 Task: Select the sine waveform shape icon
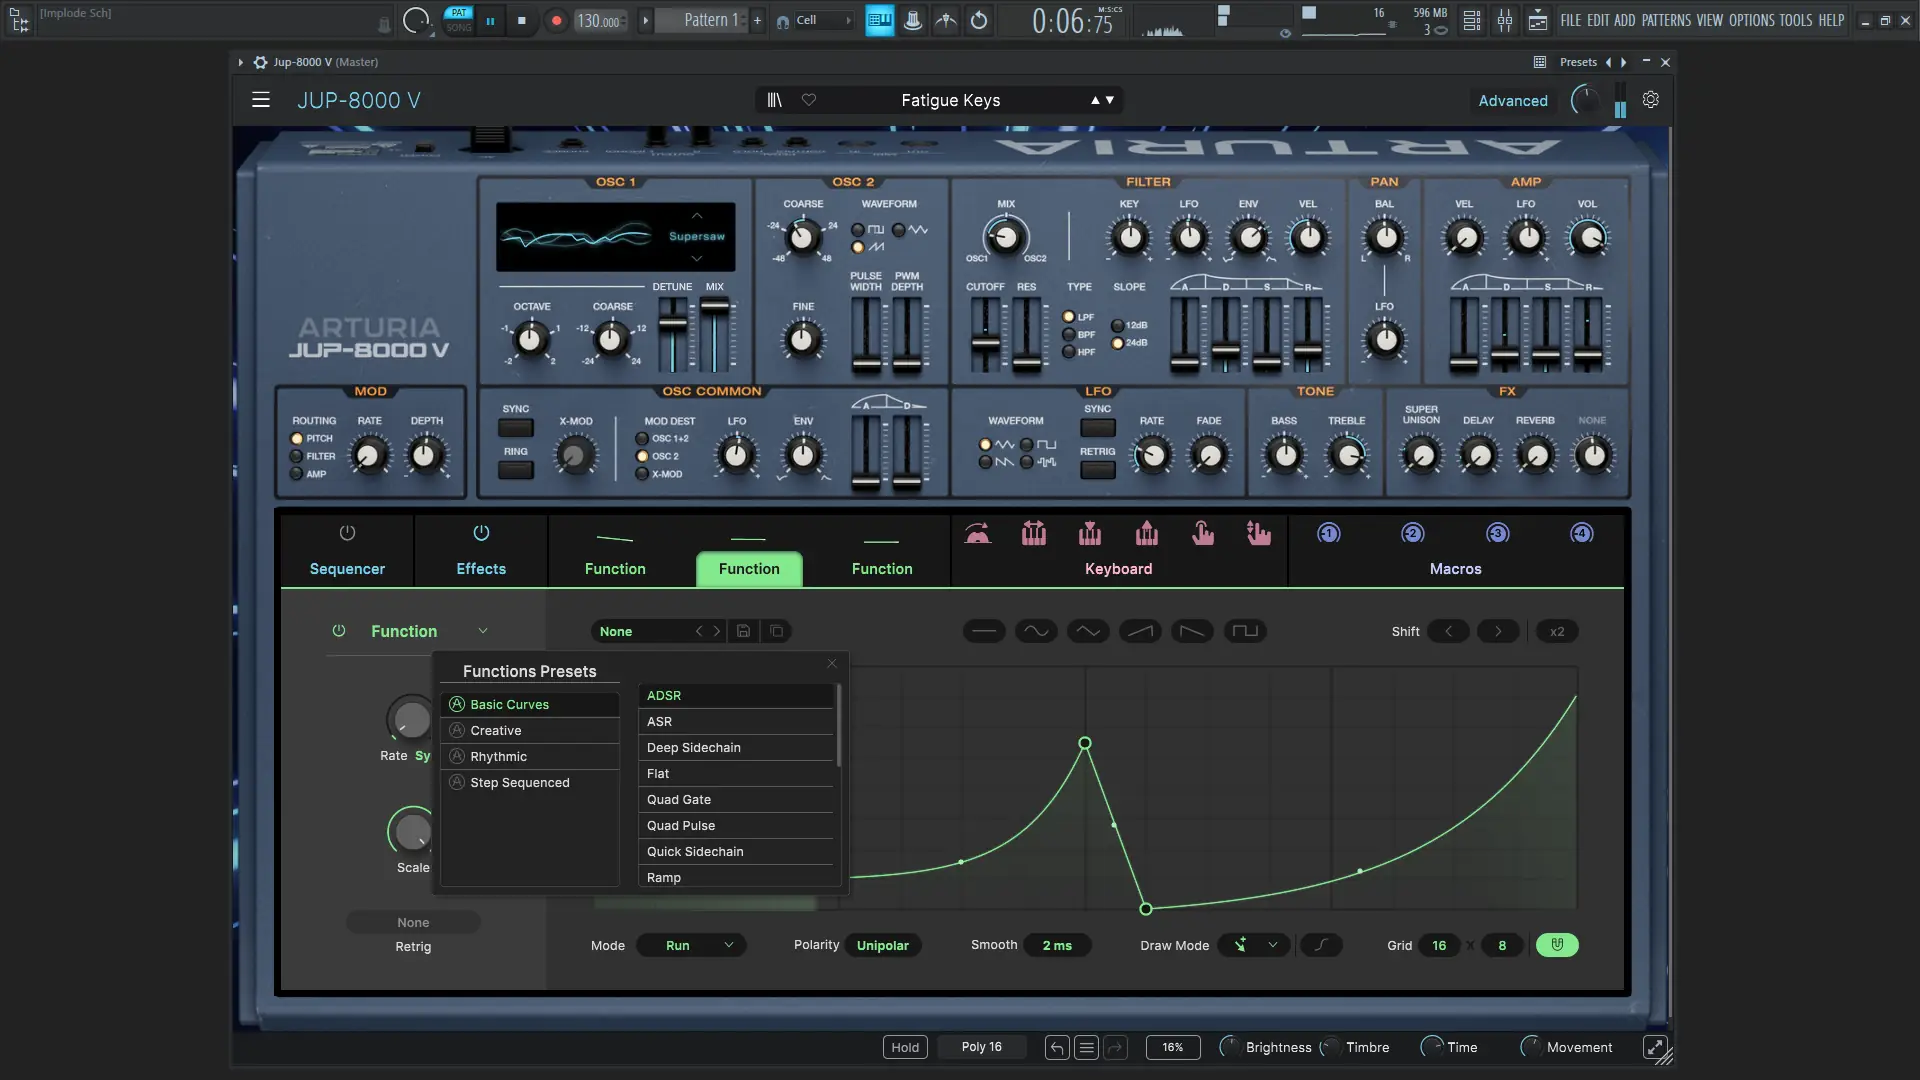click(x=1036, y=631)
